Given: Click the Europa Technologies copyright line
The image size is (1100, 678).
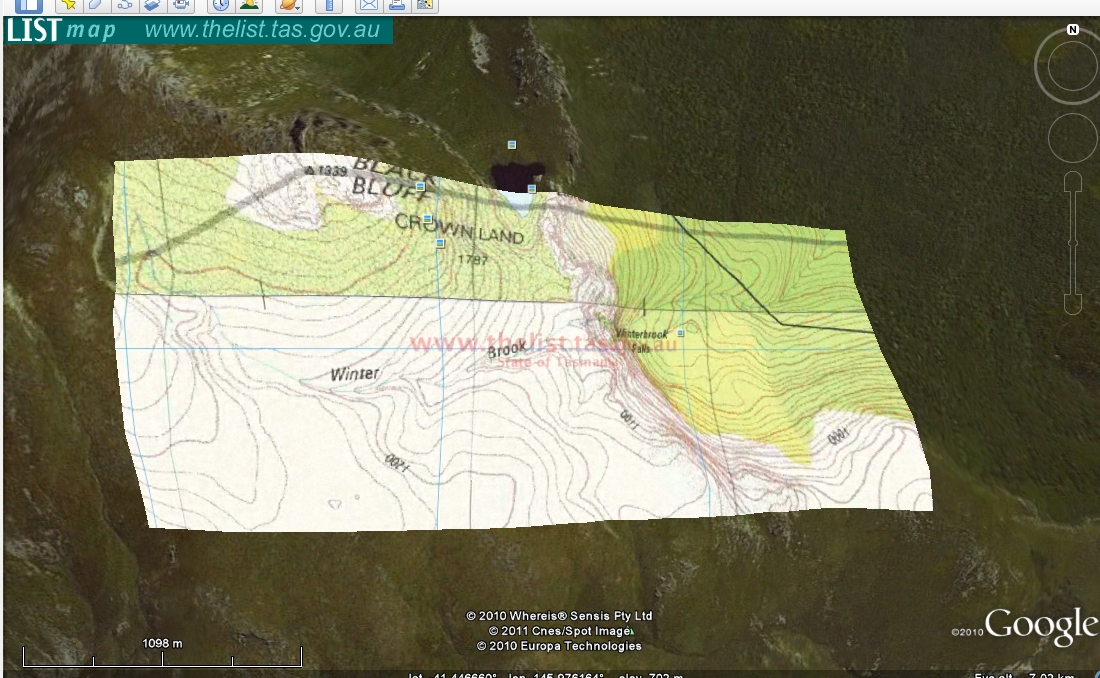Looking at the screenshot, I should 559,646.
